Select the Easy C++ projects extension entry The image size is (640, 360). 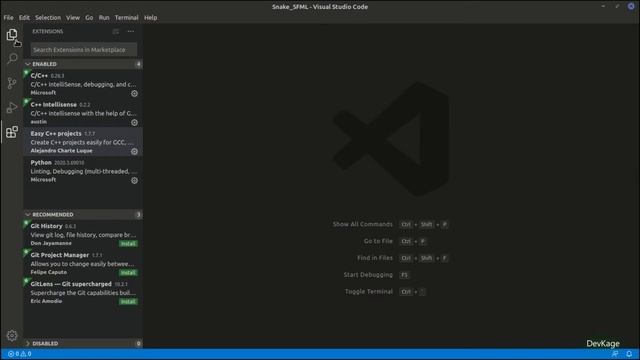coord(83,142)
